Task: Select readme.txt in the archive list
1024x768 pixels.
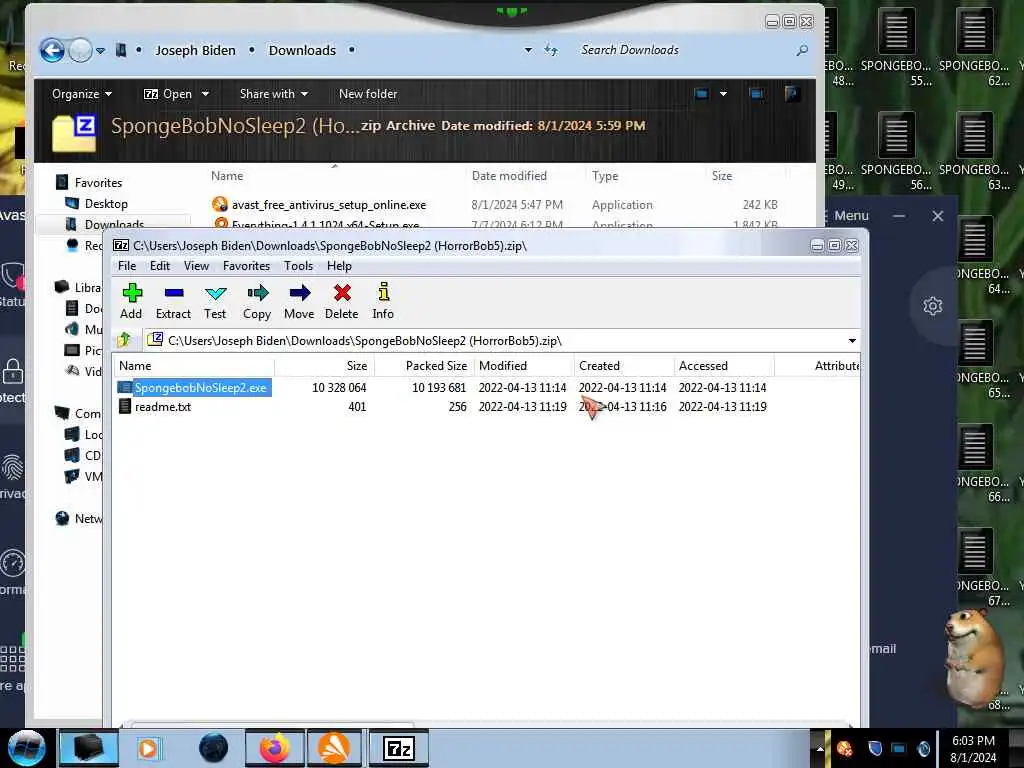Action: click(x=155, y=407)
